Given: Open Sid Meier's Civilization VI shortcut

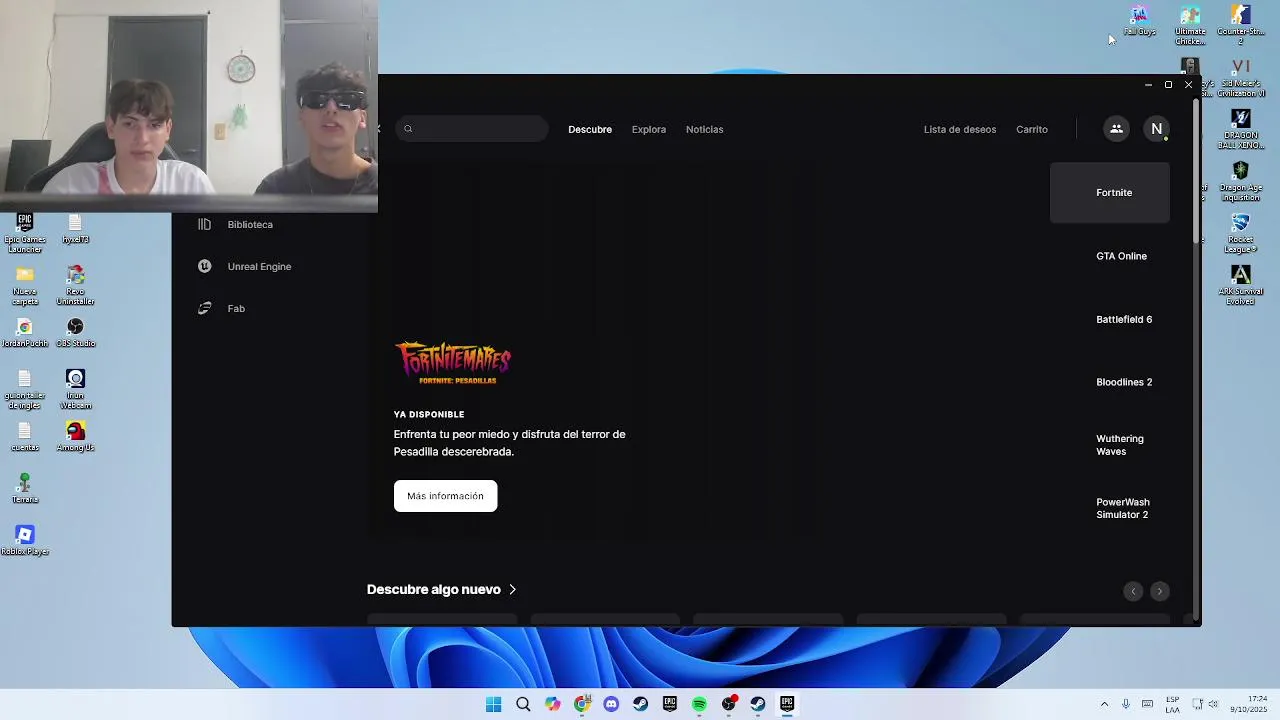Looking at the screenshot, I should click(1241, 78).
